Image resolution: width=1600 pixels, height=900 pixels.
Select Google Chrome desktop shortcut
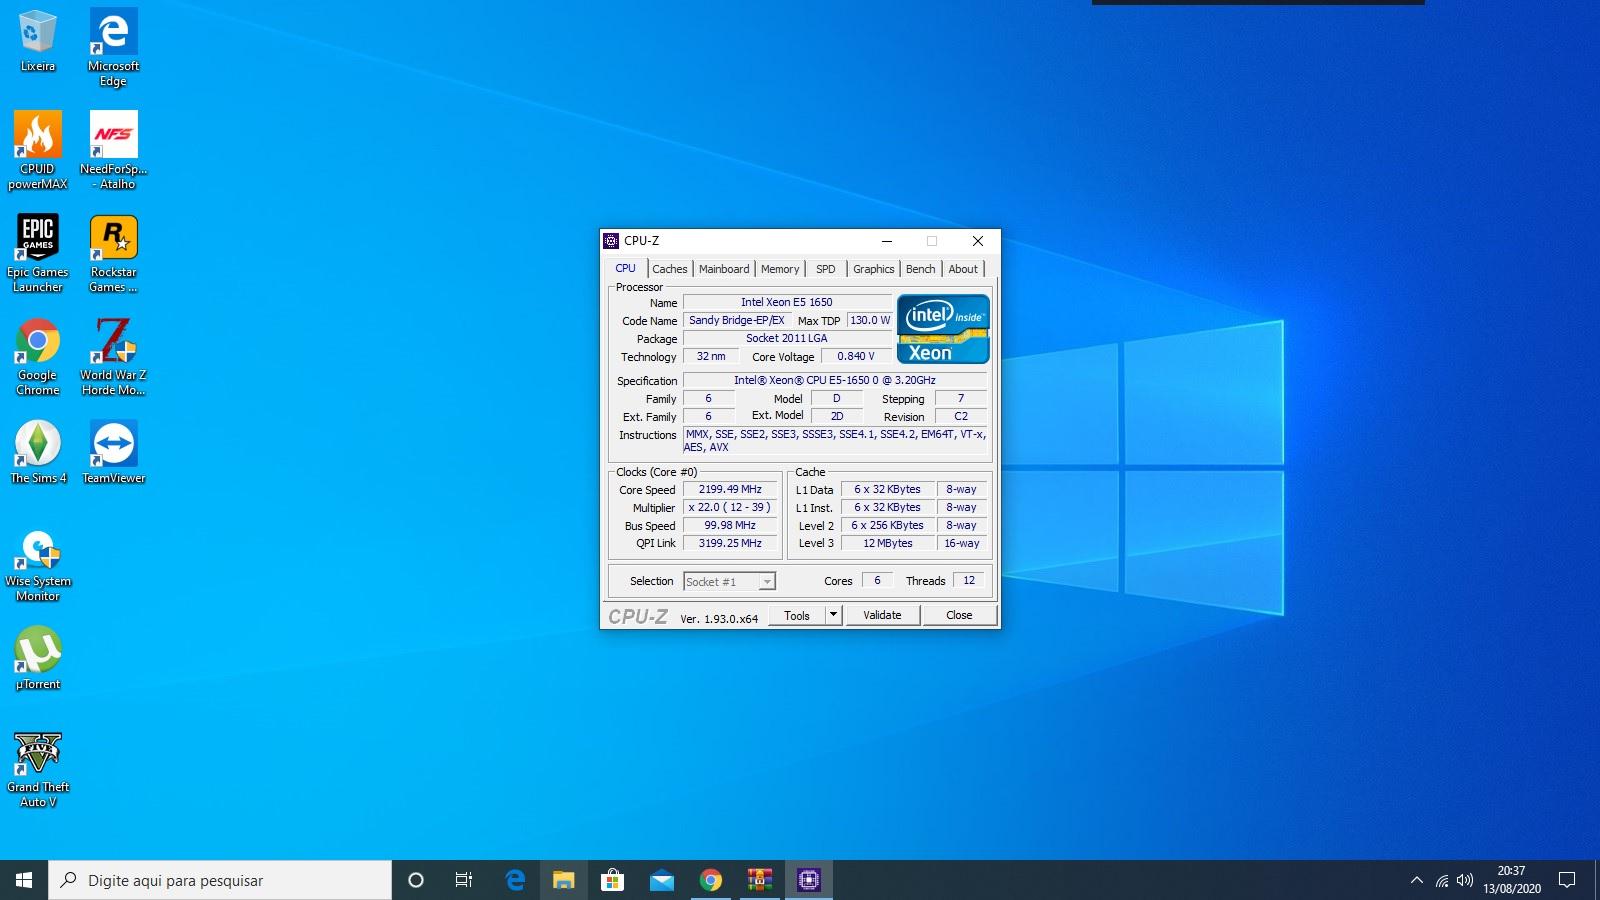pos(37,356)
